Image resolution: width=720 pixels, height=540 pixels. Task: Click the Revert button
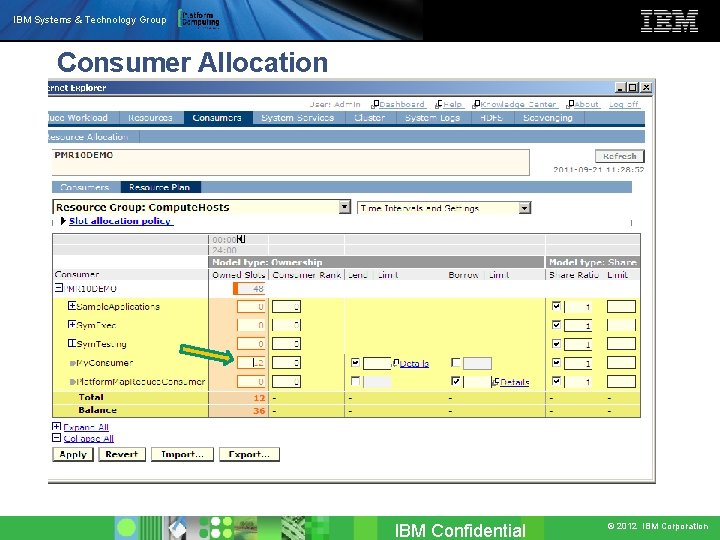click(x=122, y=455)
